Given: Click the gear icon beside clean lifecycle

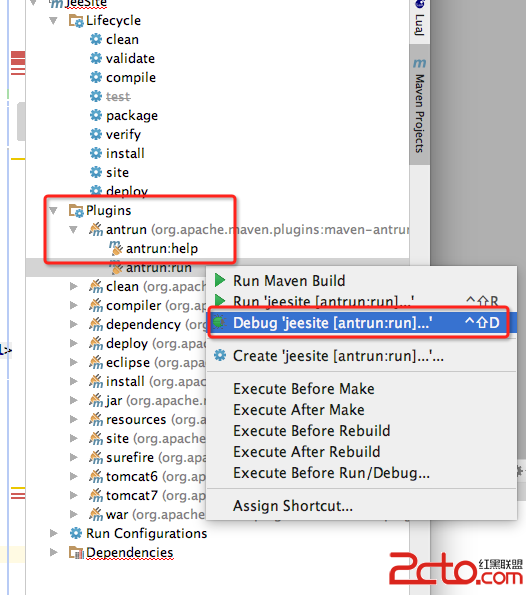Looking at the screenshot, I should pyautogui.click(x=96, y=39).
